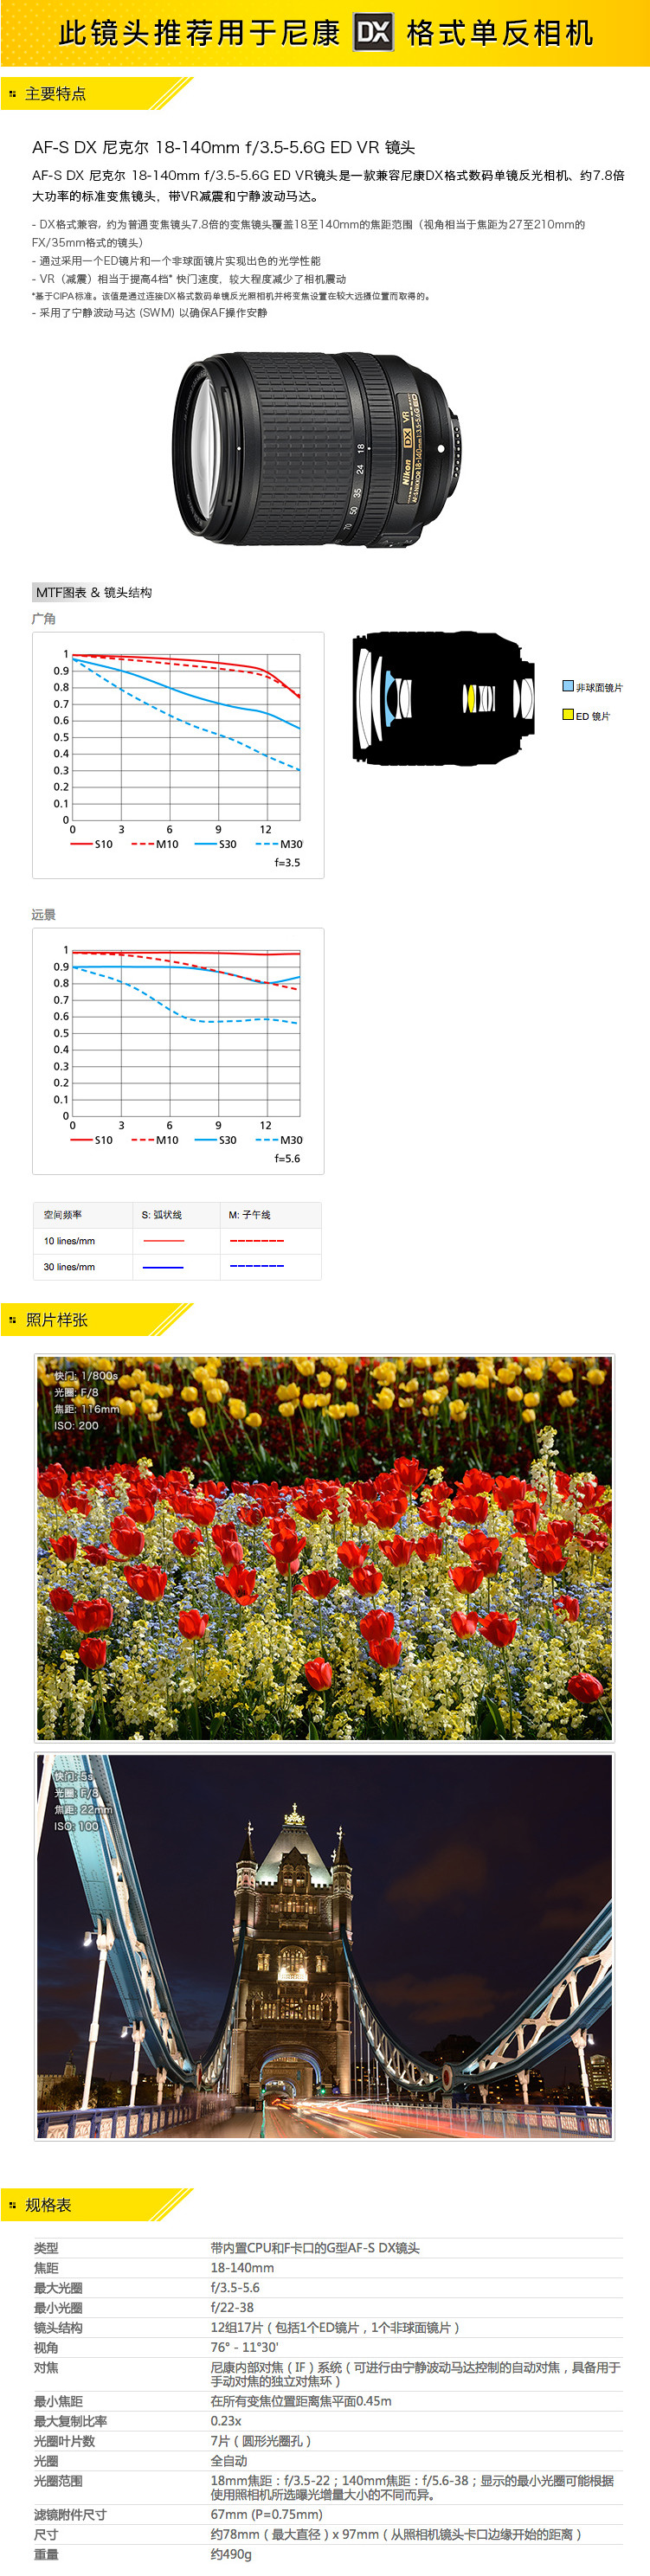Open the Nikon 18-140mm lens product photo

coord(318,449)
